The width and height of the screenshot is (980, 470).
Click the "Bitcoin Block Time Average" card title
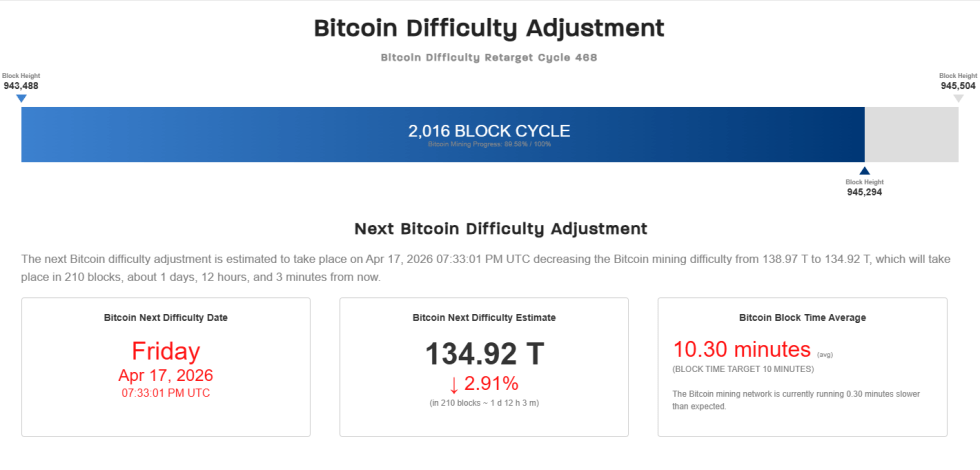pyautogui.click(x=802, y=317)
